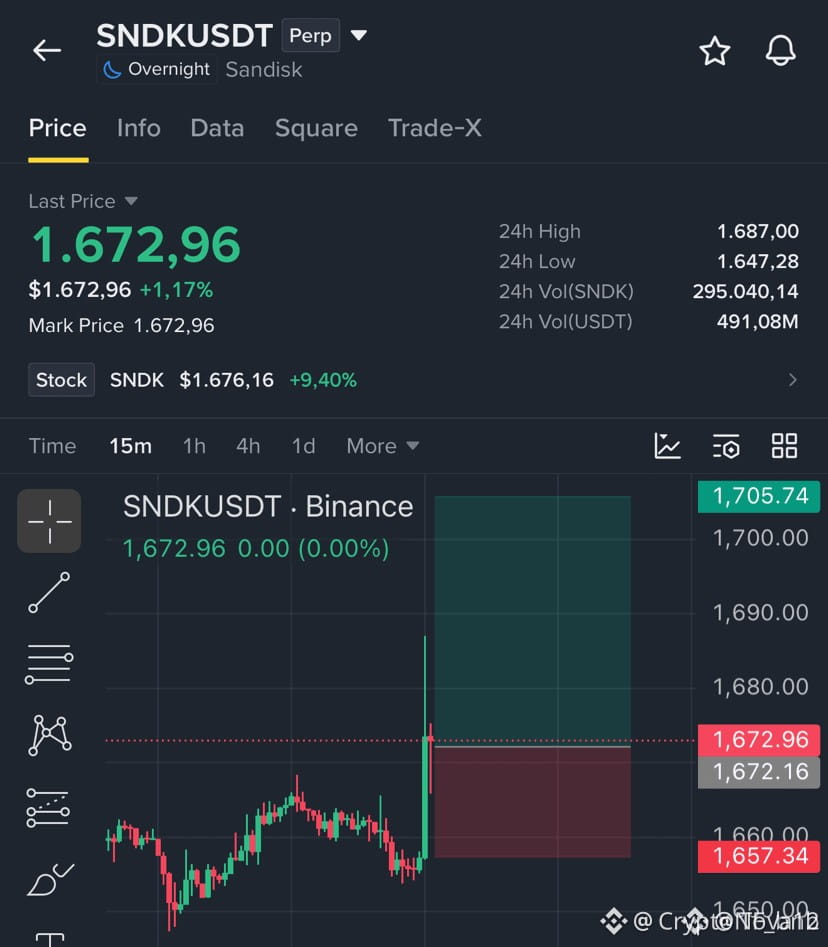Open the SNDKUSDT pair selector dropdown arrow
Screen dimensions: 828x947
(359, 35)
